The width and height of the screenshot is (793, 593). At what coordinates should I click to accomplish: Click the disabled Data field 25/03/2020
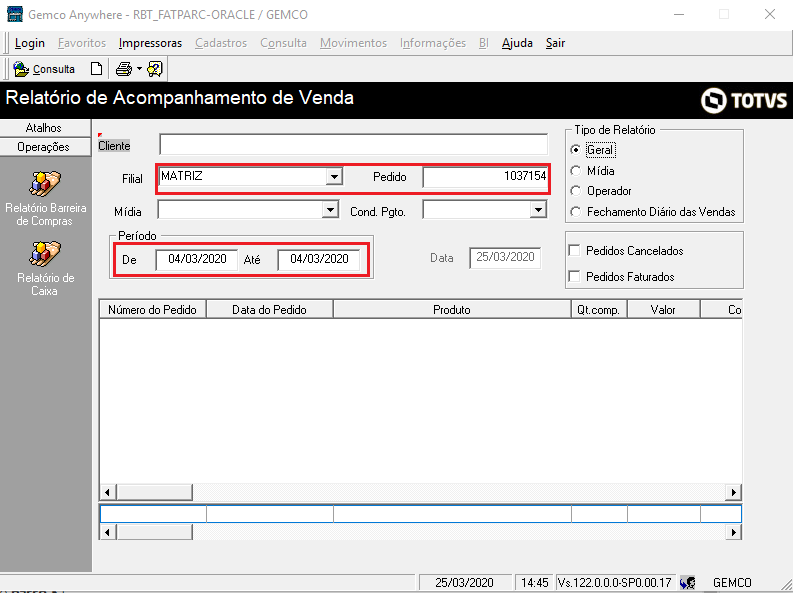point(505,257)
